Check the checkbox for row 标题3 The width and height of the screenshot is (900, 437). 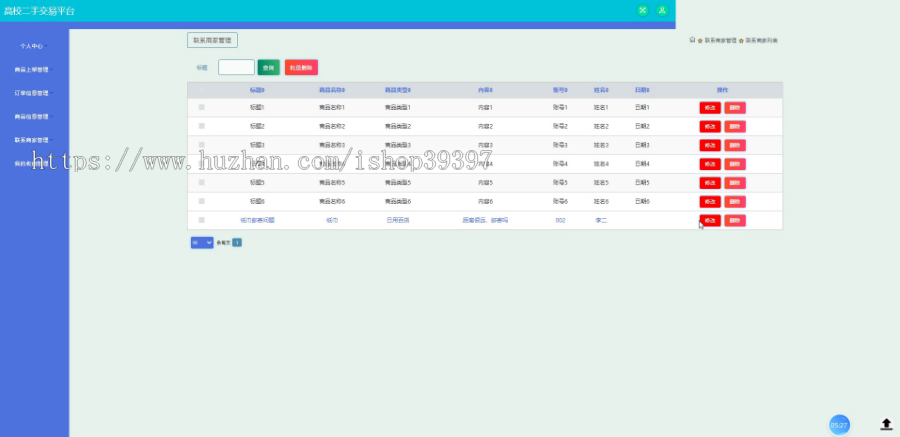click(201, 145)
